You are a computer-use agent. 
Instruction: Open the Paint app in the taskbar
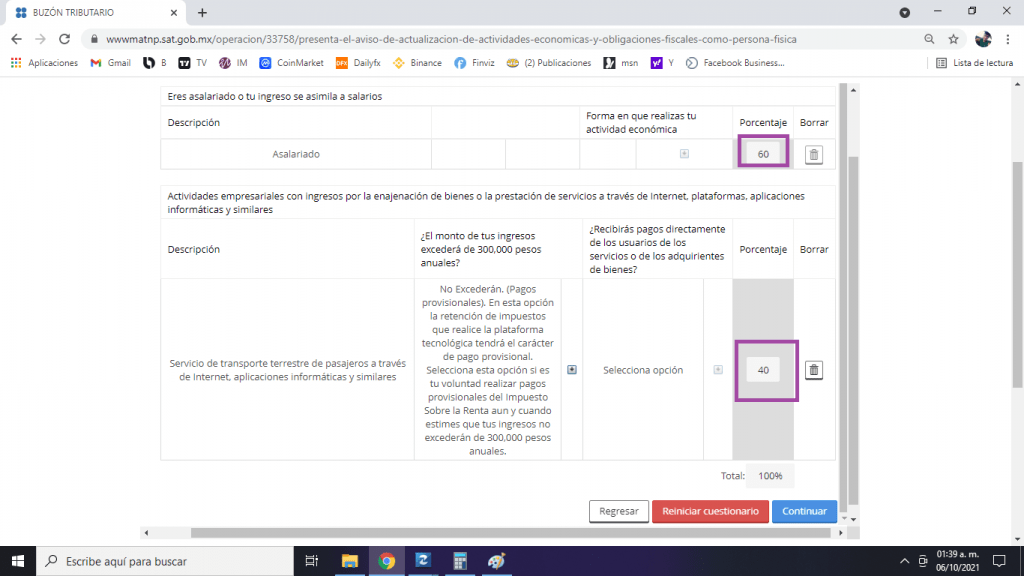tap(496, 561)
